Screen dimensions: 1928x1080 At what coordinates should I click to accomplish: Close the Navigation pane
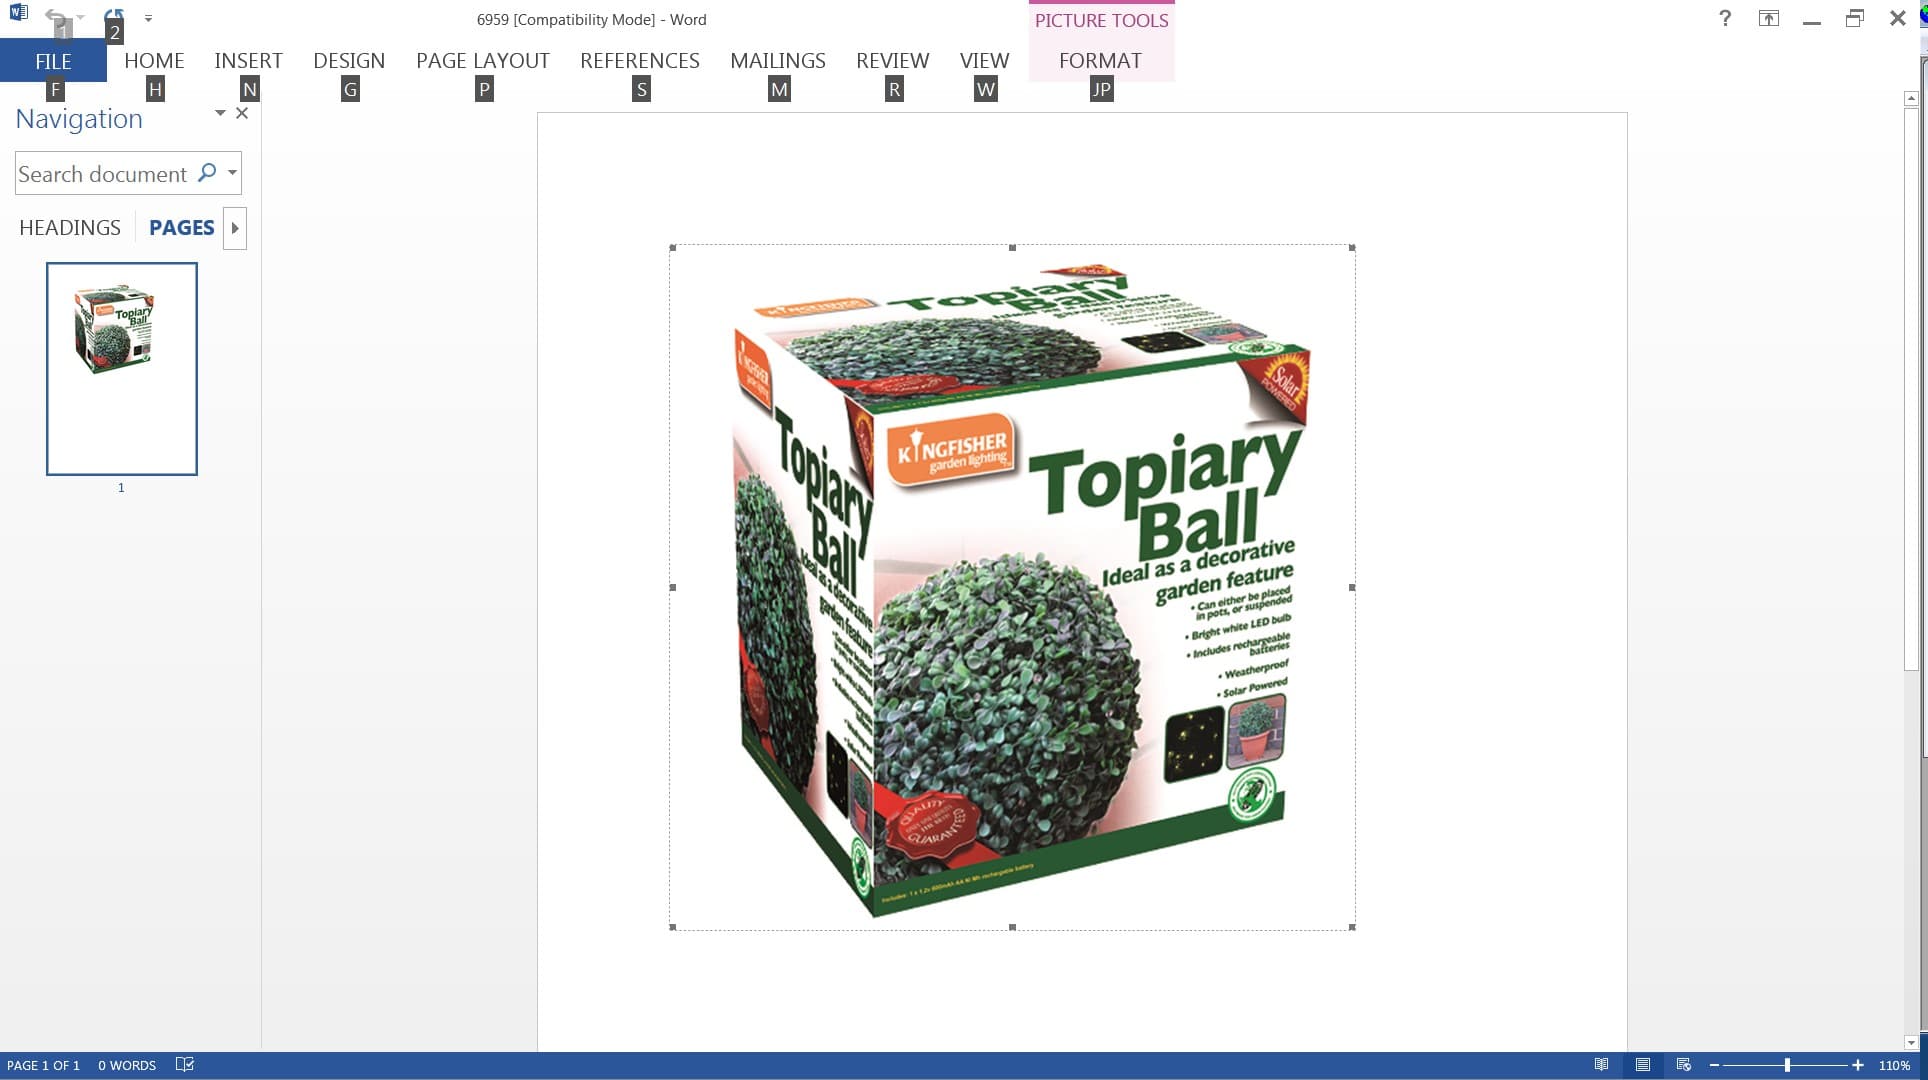pyautogui.click(x=242, y=113)
